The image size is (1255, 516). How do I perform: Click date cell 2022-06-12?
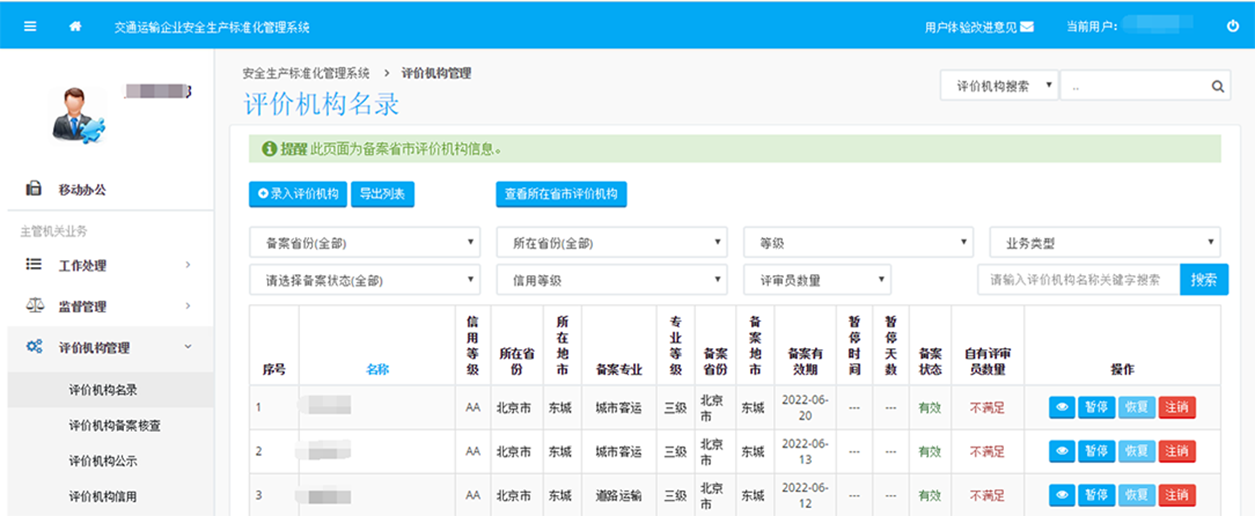click(x=804, y=495)
